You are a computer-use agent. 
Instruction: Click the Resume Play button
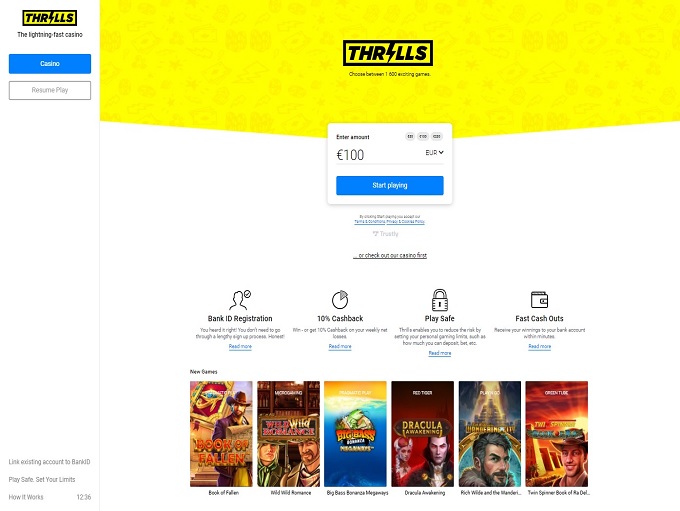pos(50,90)
